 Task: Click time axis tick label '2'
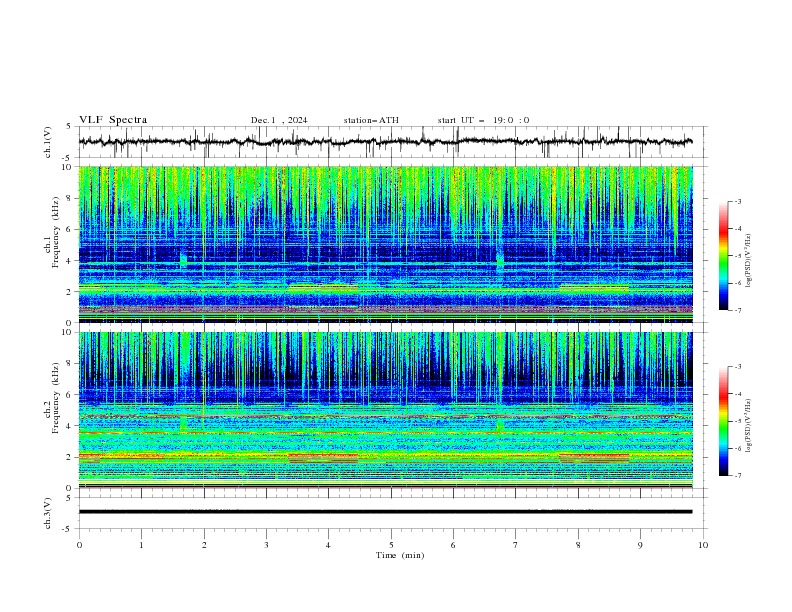point(204,545)
